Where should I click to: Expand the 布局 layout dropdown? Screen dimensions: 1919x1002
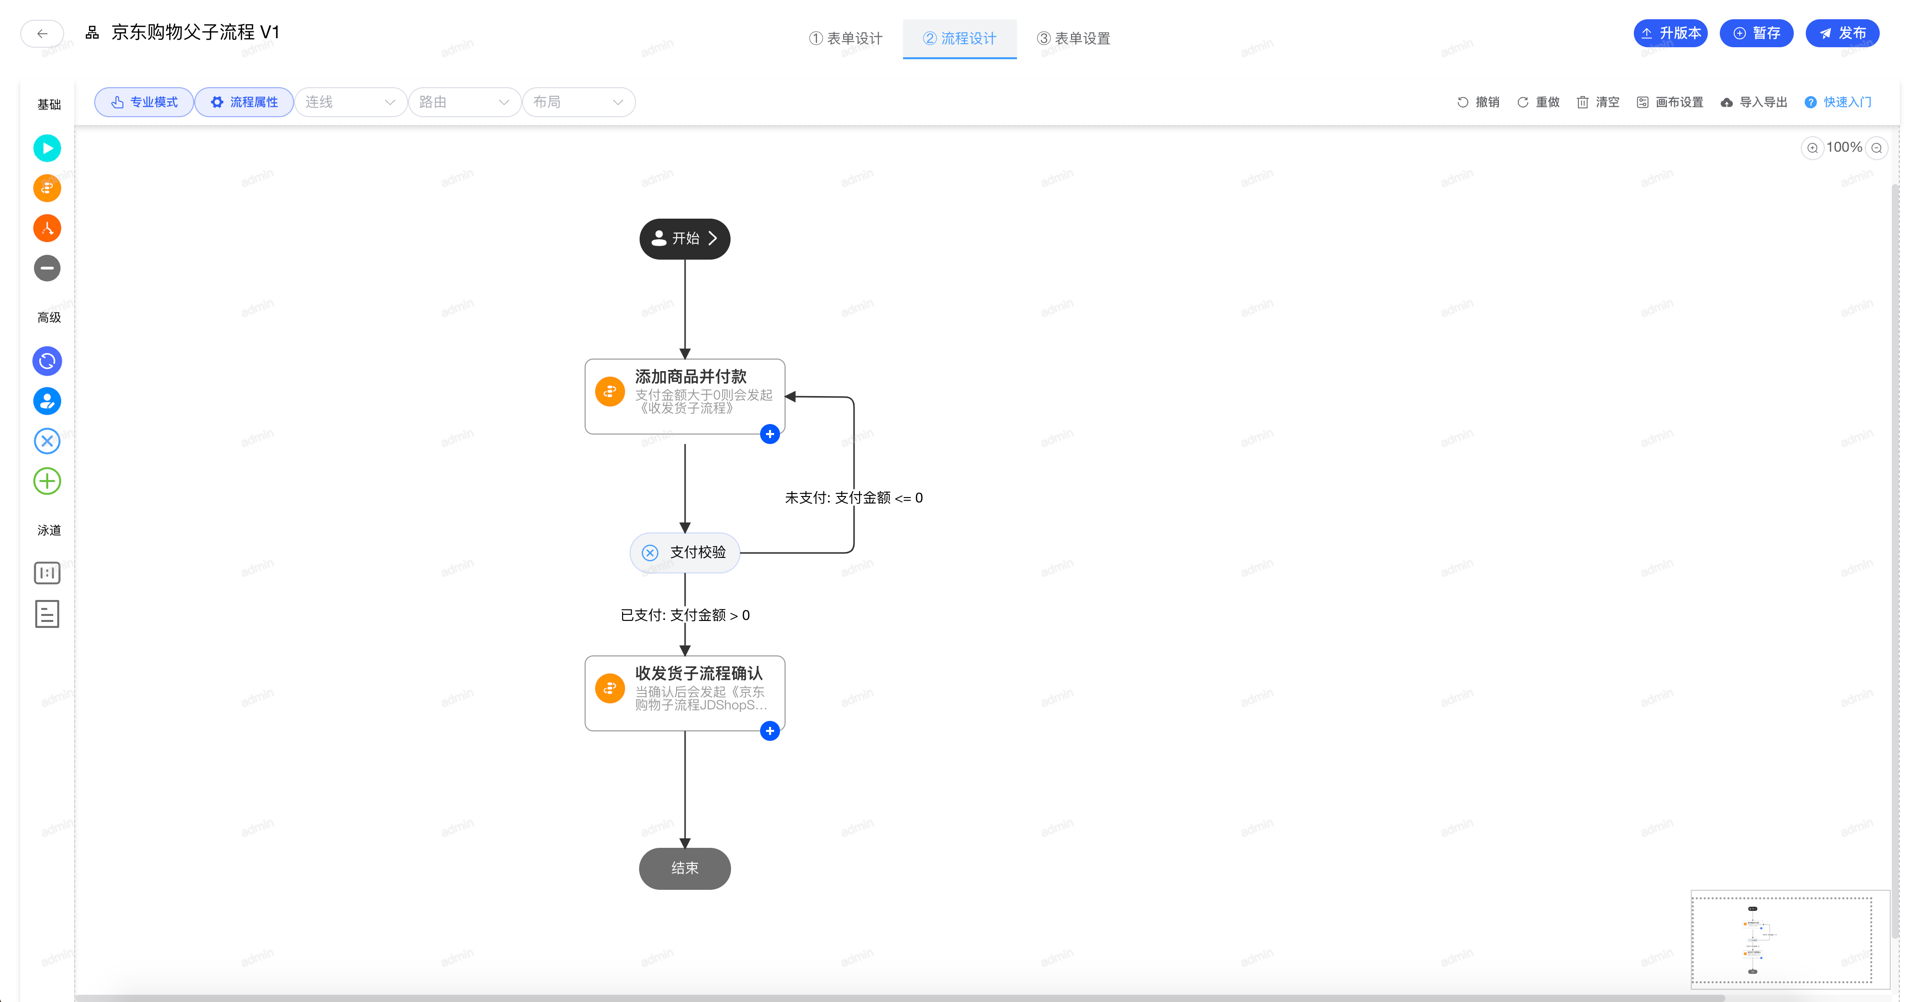578,102
